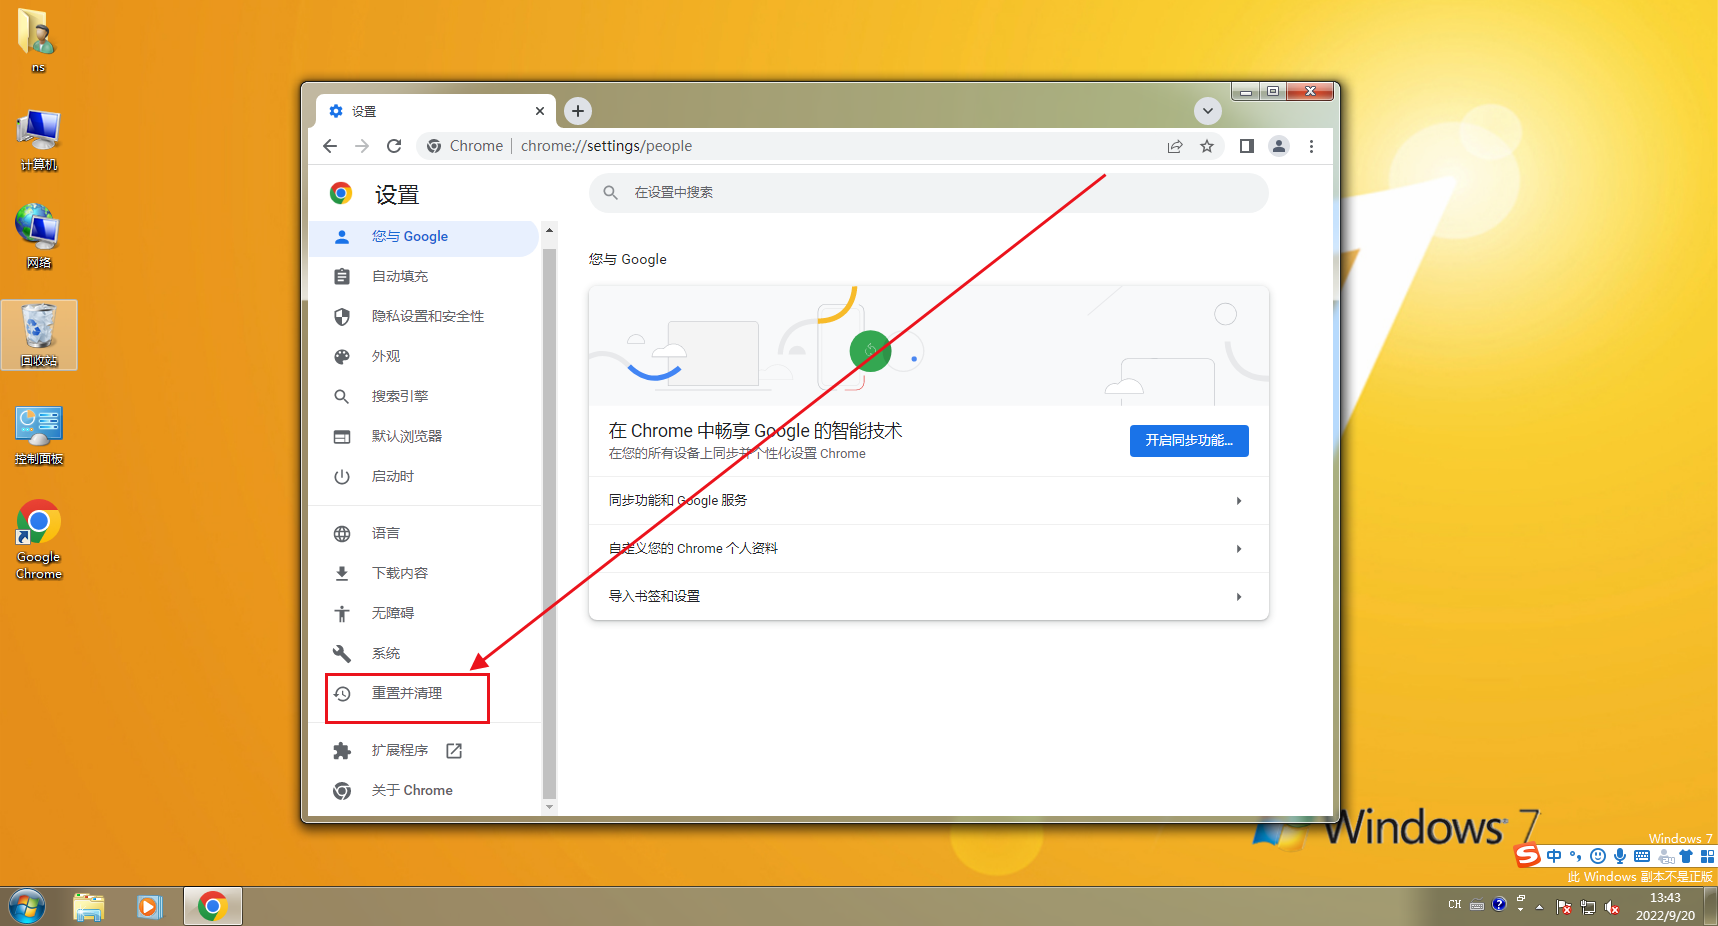The width and height of the screenshot is (1718, 926).
Task: Open the Windows Start menu
Action: pos(27,907)
